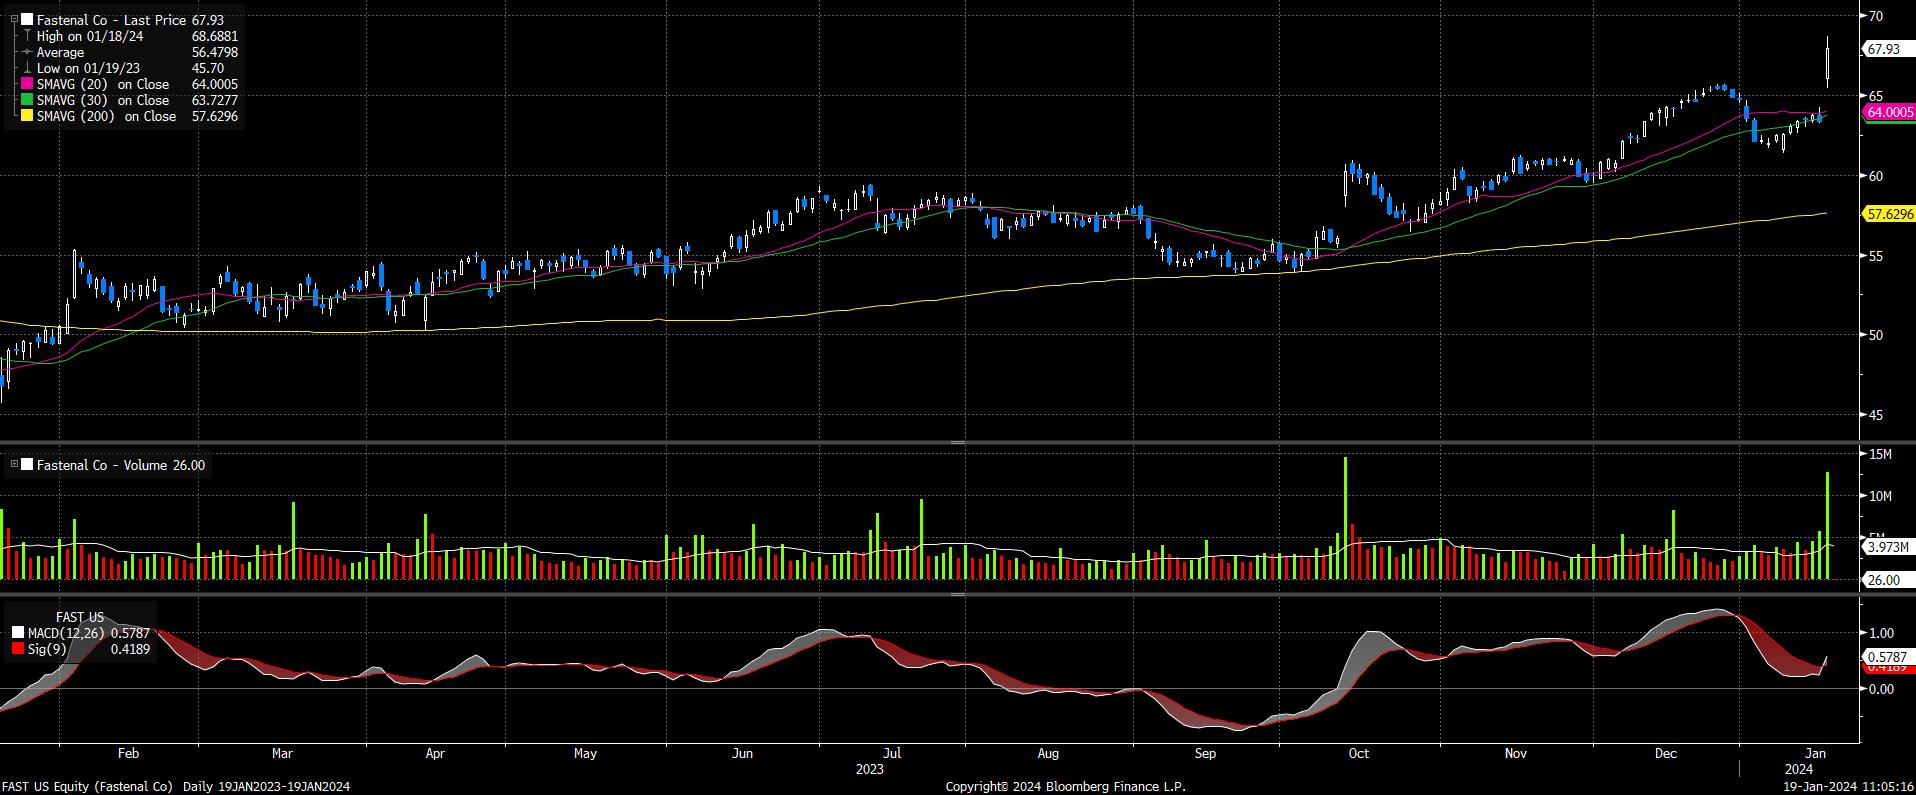The height and width of the screenshot is (795, 1916).
Task: Click the Average line icon in legend
Action: (x=27, y=52)
